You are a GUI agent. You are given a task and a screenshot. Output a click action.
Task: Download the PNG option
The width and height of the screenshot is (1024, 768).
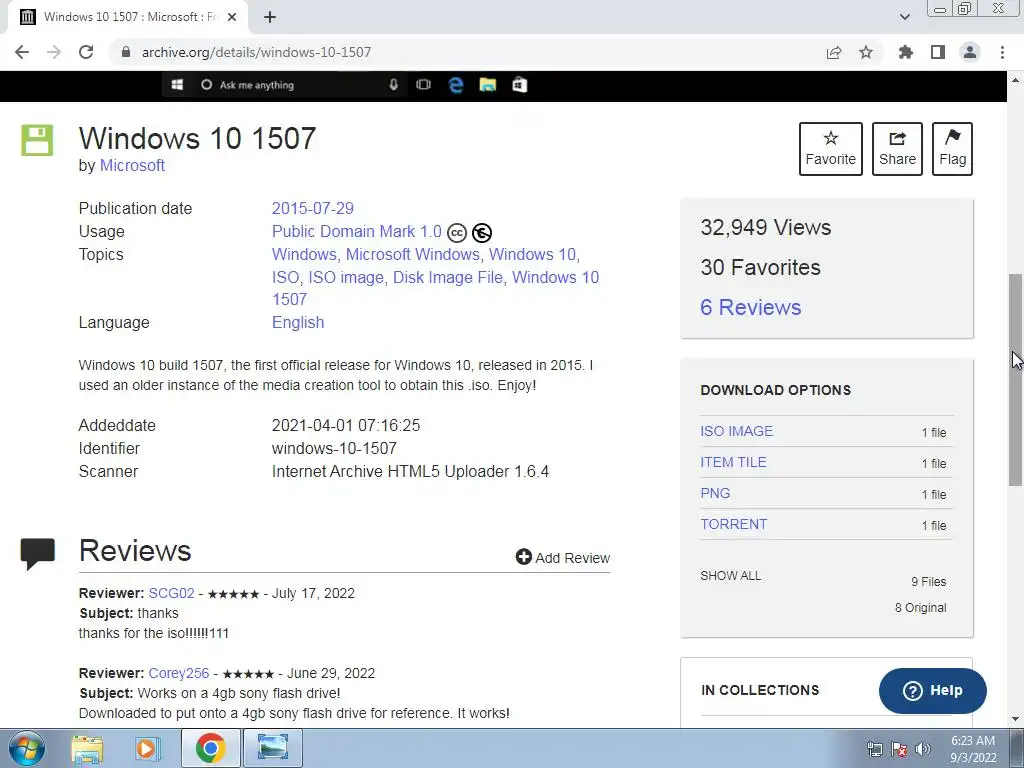715,493
